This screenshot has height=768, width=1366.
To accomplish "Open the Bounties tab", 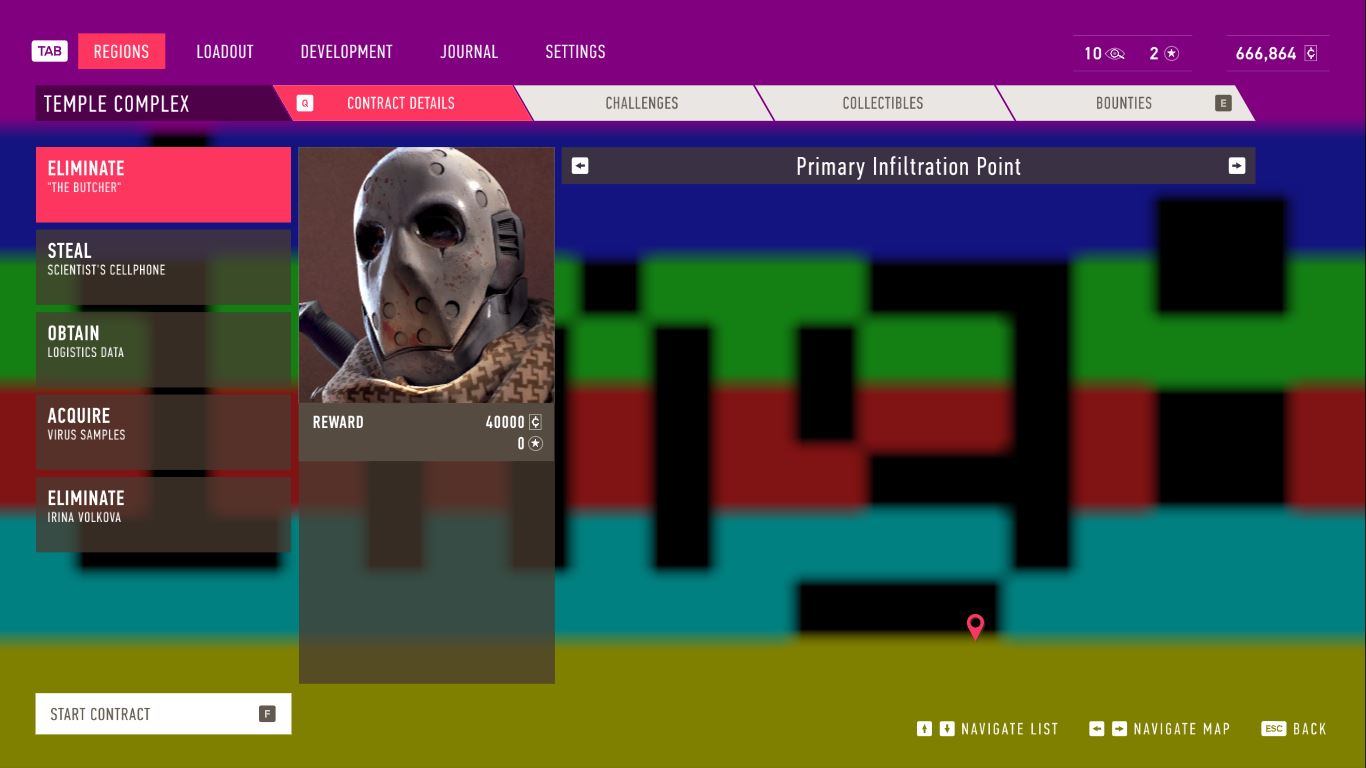I will 1123,103.
